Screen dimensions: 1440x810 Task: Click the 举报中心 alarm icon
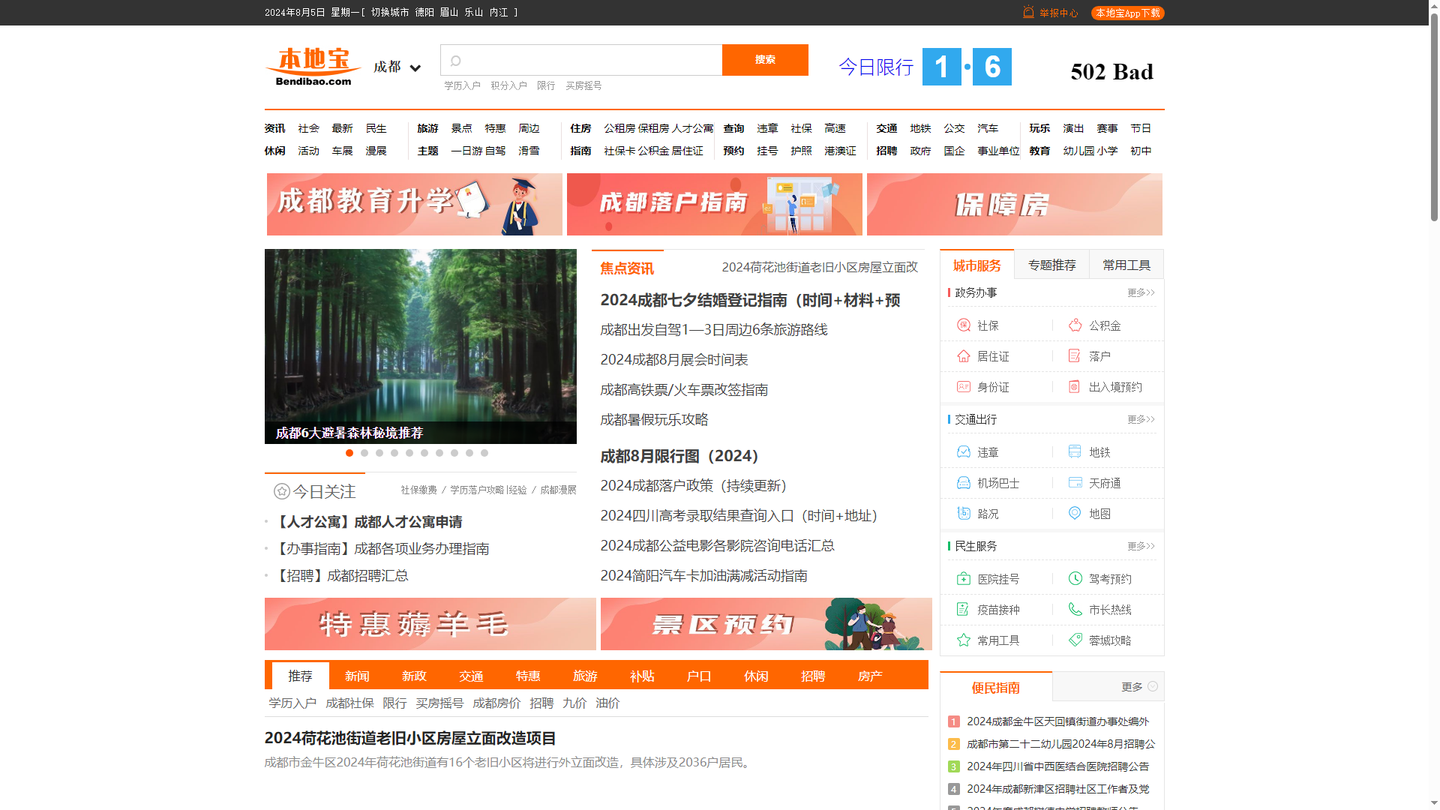[1028, 12]
